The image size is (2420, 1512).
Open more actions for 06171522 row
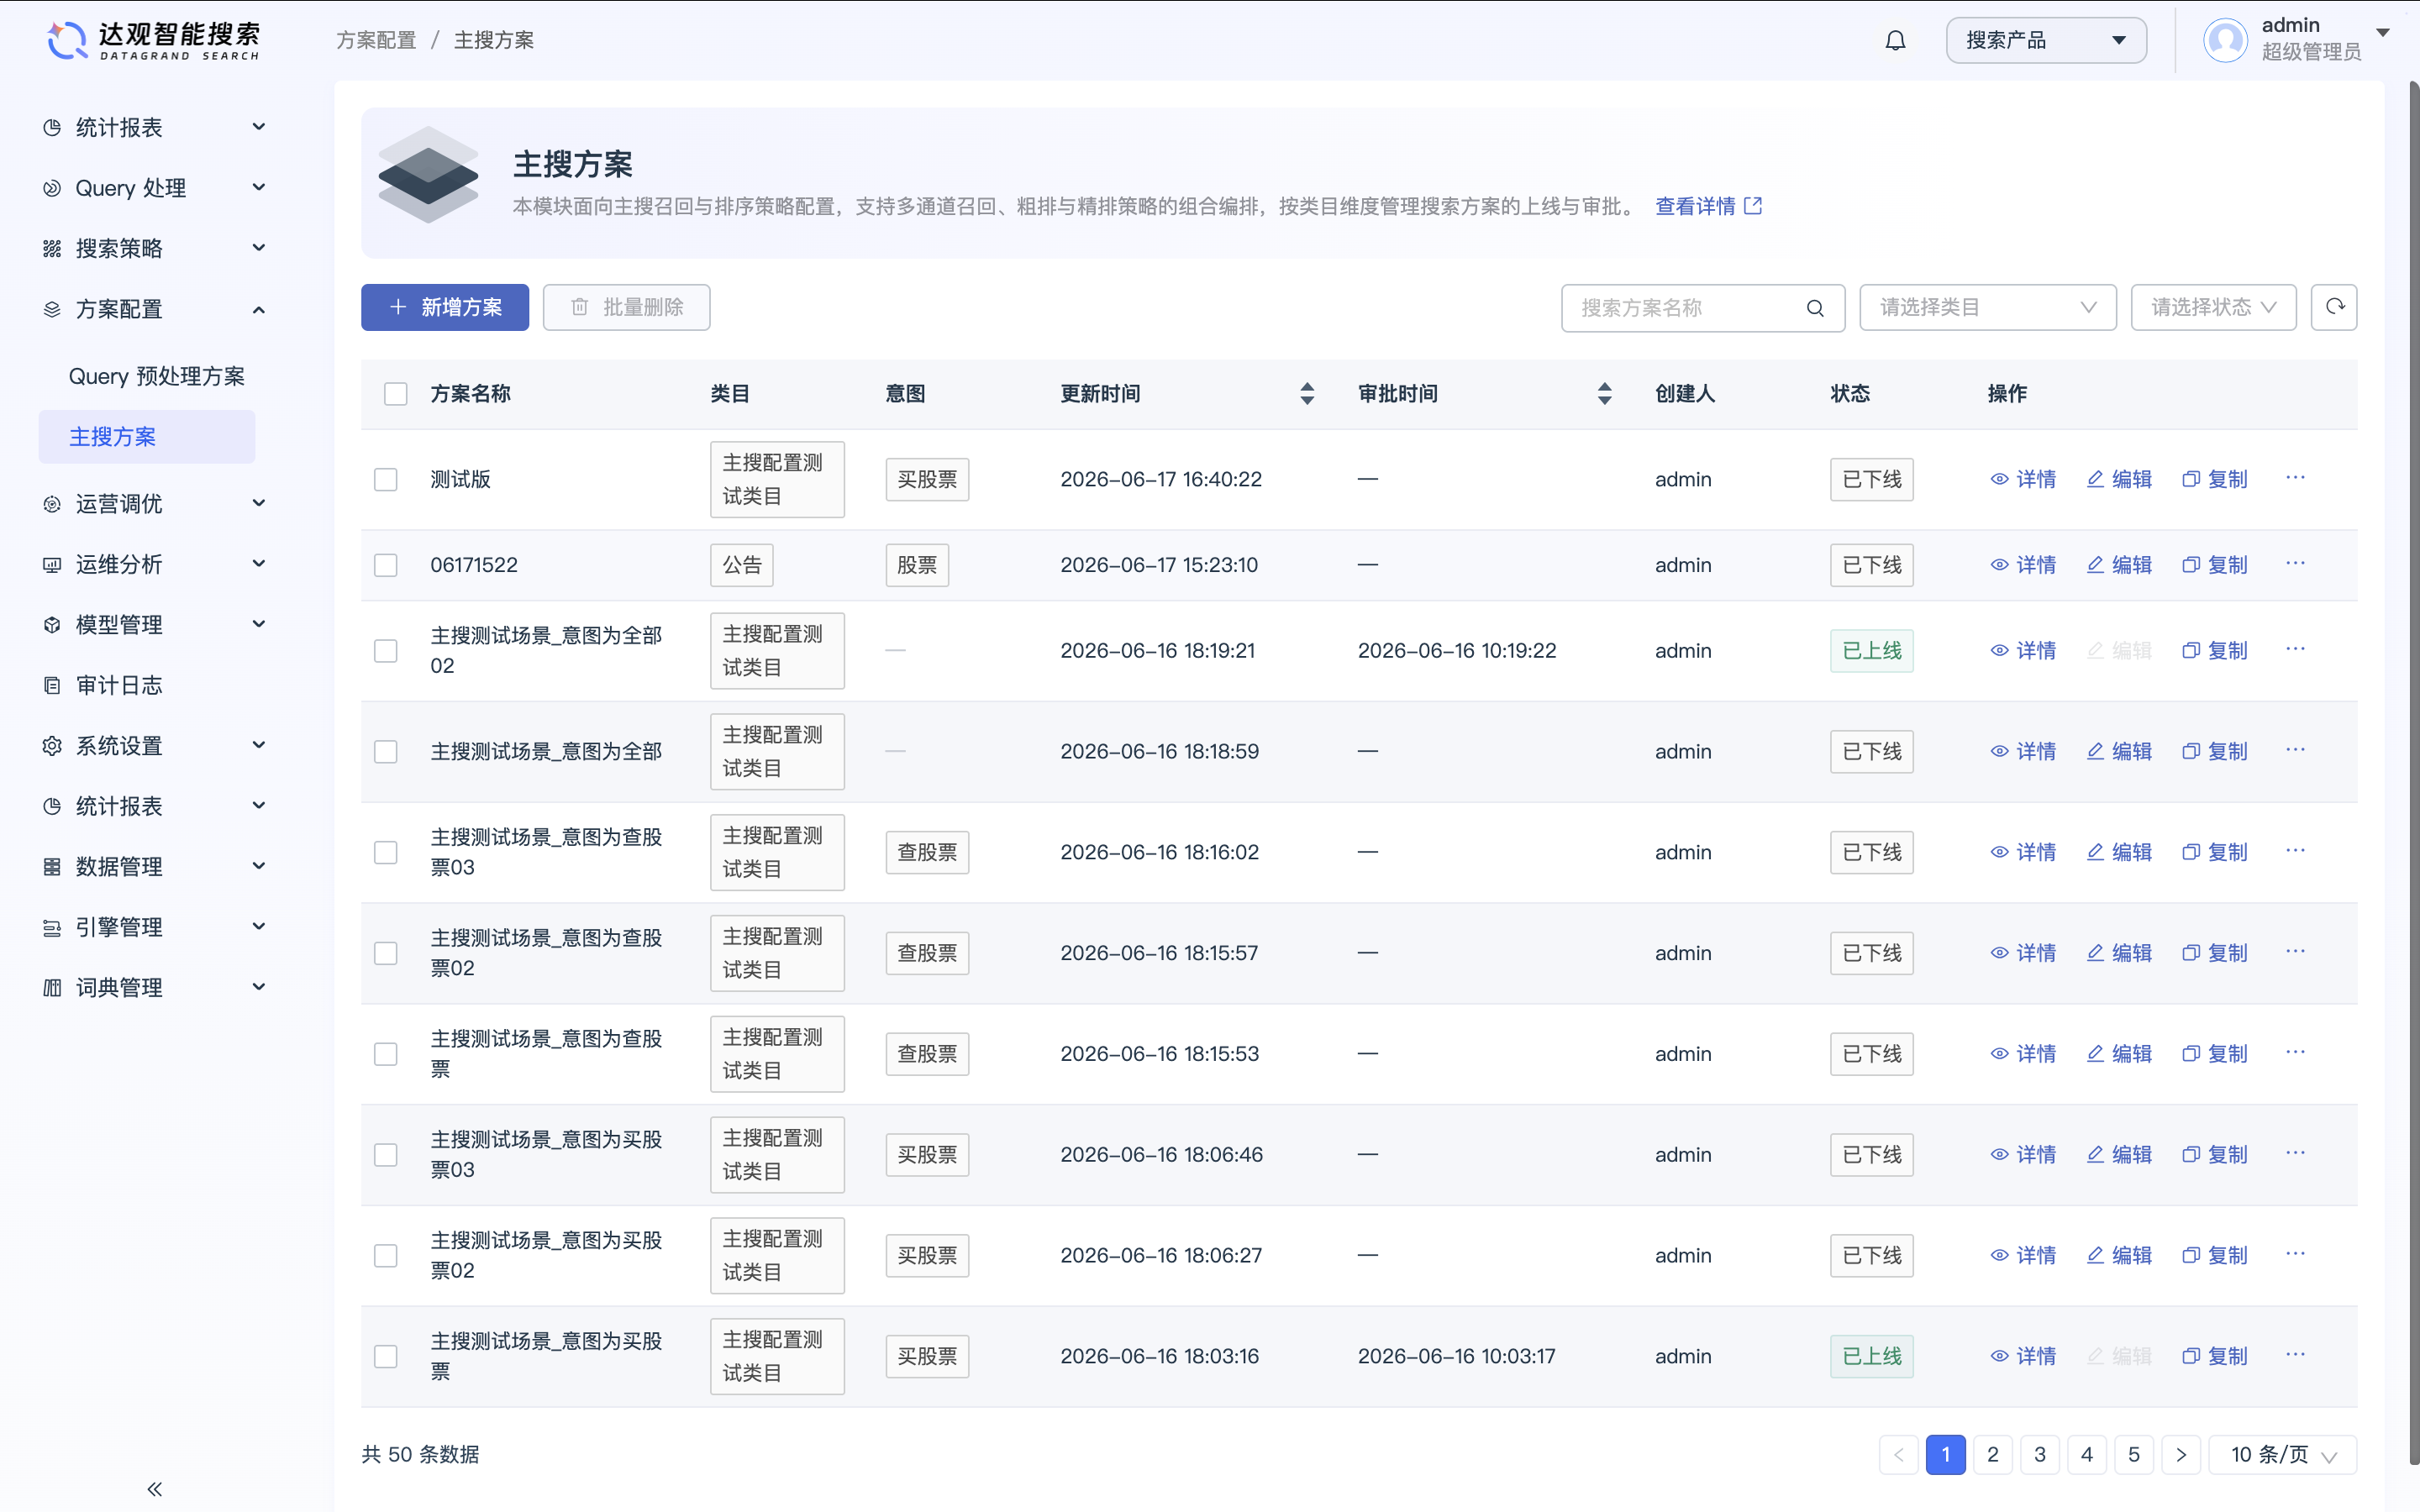tap(2295, 564)
